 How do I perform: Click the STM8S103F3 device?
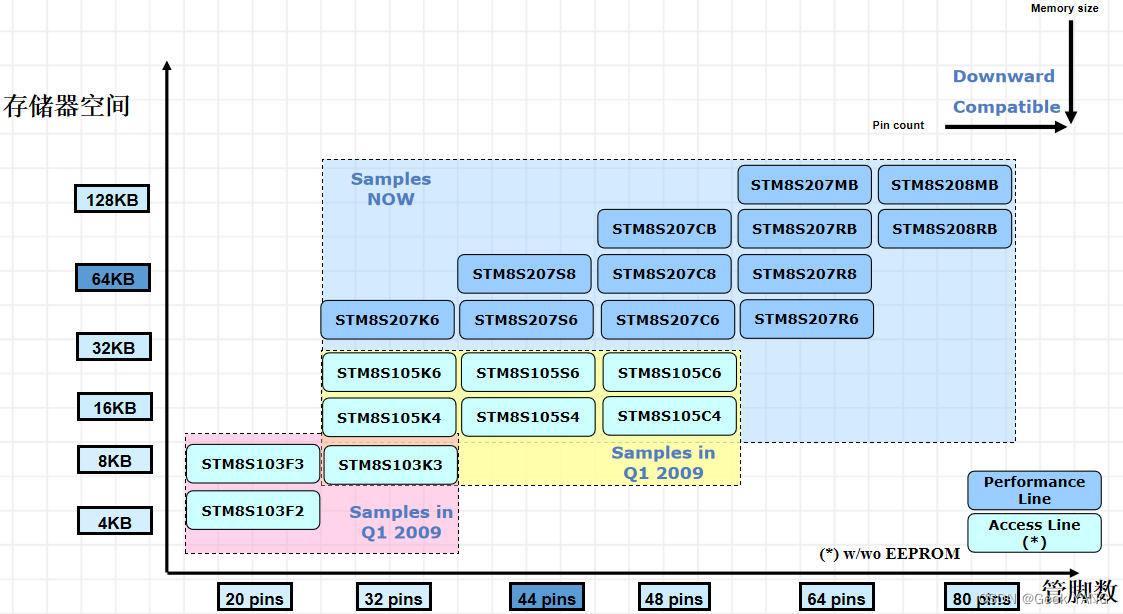252,463
